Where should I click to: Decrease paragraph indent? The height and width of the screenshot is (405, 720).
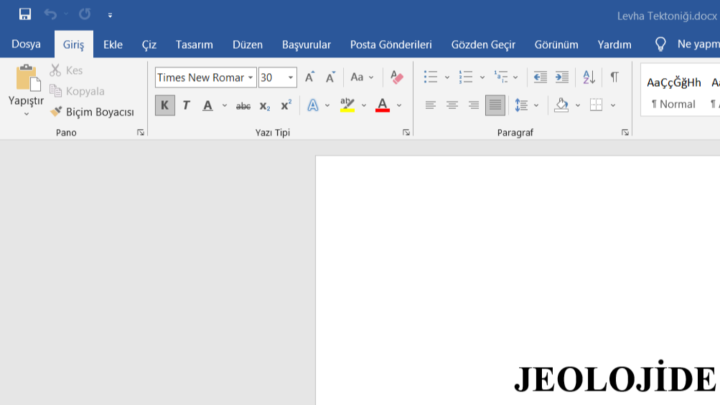pos(540,77)
